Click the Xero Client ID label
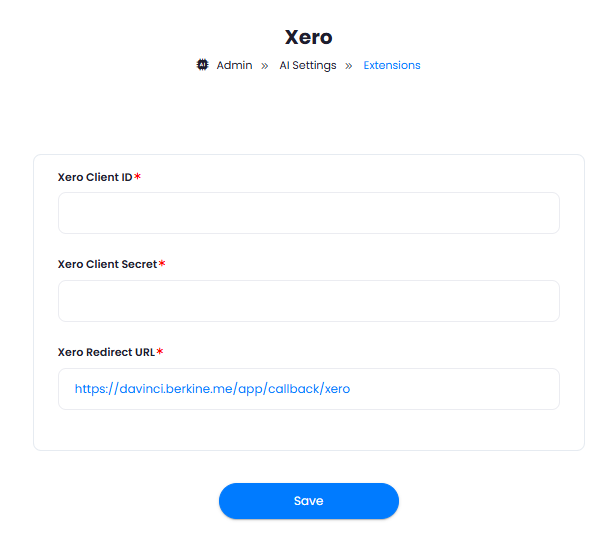The height and width of the screenshot is (536, 613). point(95,177)
